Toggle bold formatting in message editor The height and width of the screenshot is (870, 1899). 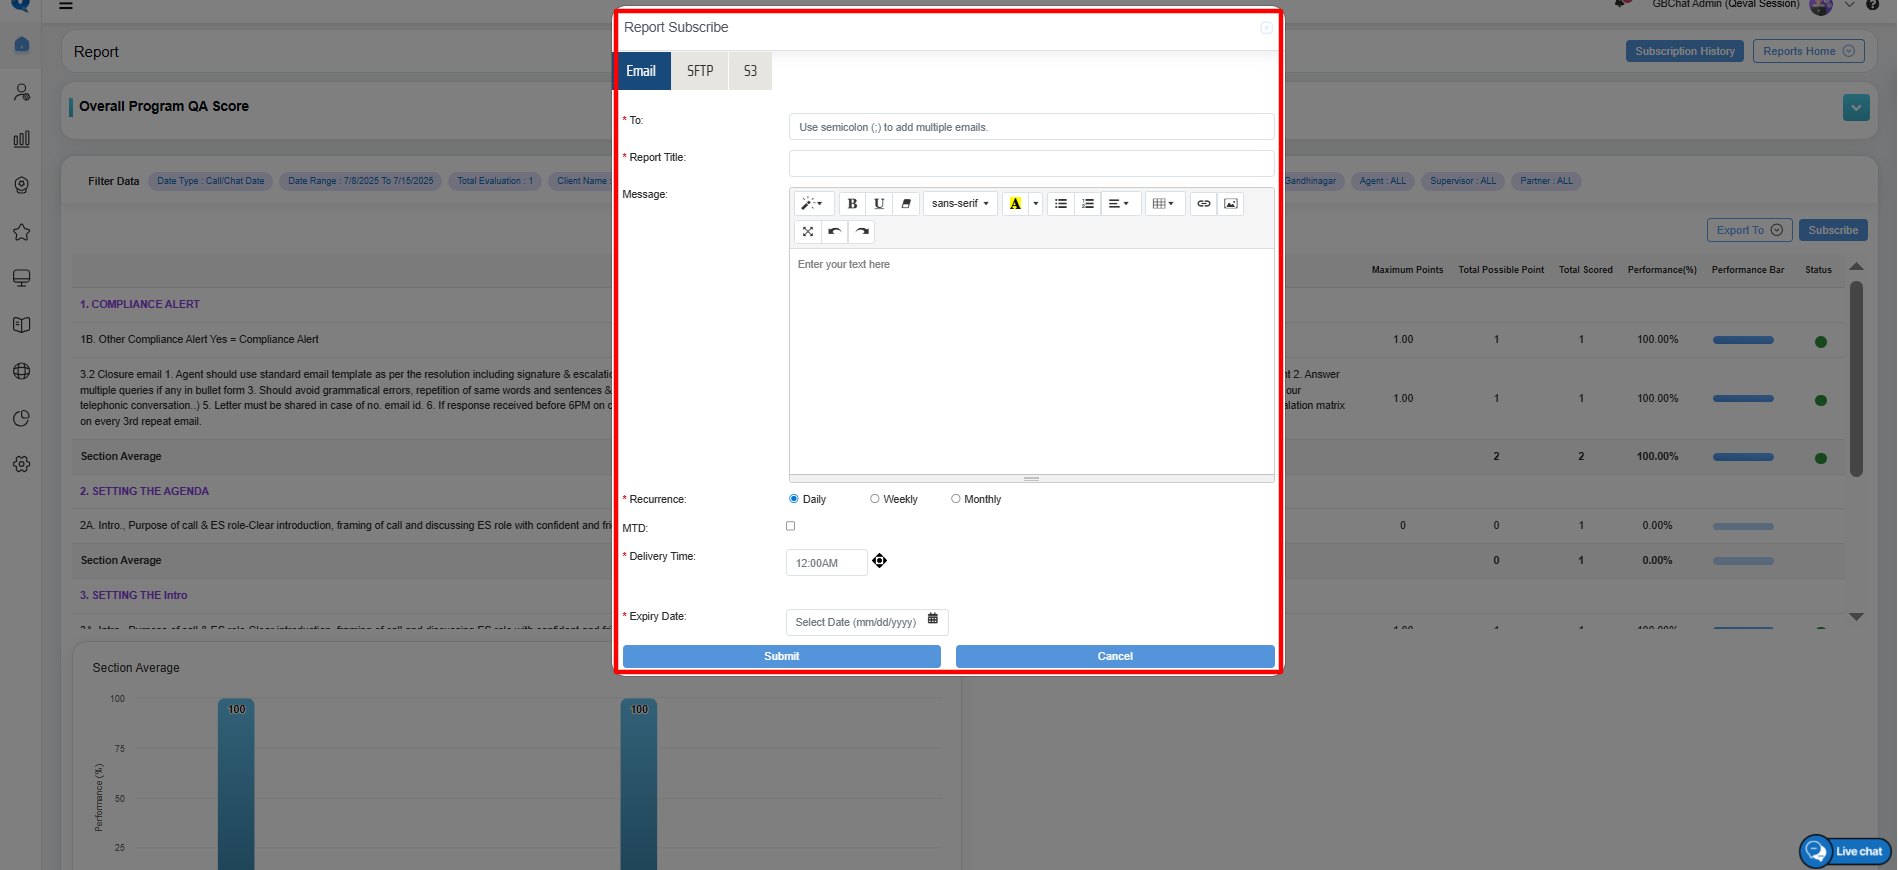[x=852, y=204]
